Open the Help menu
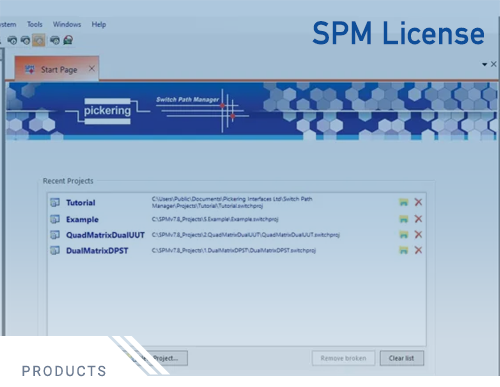This screenshot has height=387, width=500. [99, 24]
